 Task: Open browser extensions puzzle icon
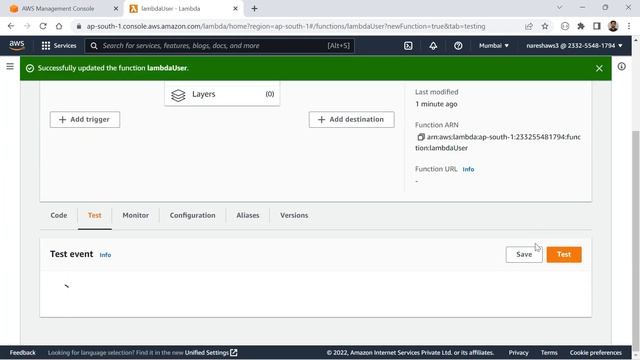click(x=581, y=26)
